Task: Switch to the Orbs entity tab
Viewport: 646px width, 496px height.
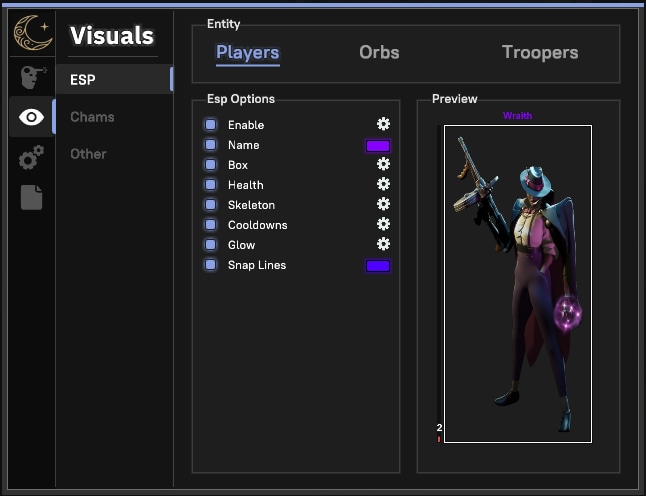Action: [379, 53]
